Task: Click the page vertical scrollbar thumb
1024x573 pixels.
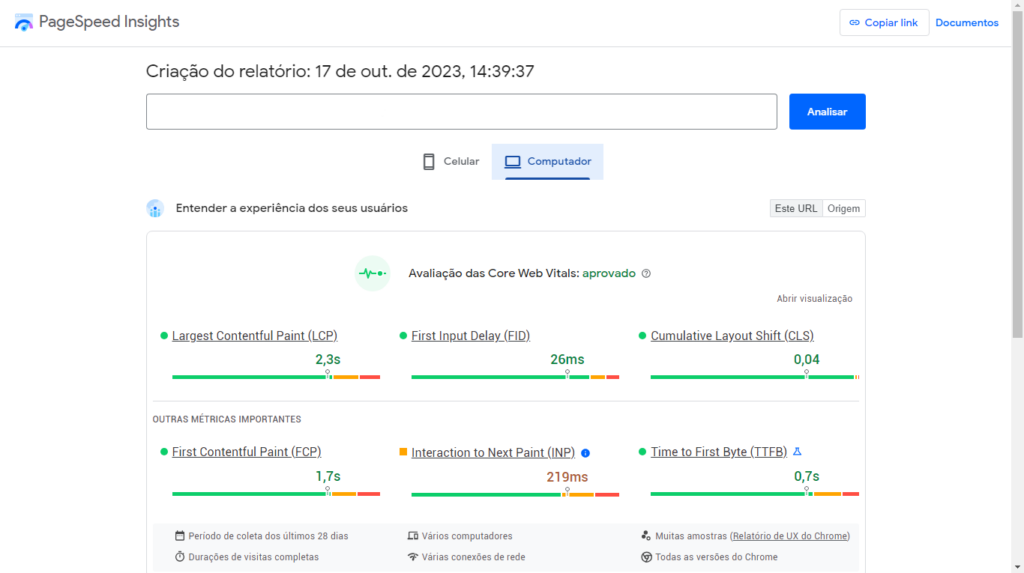Action: point(1017,175)
